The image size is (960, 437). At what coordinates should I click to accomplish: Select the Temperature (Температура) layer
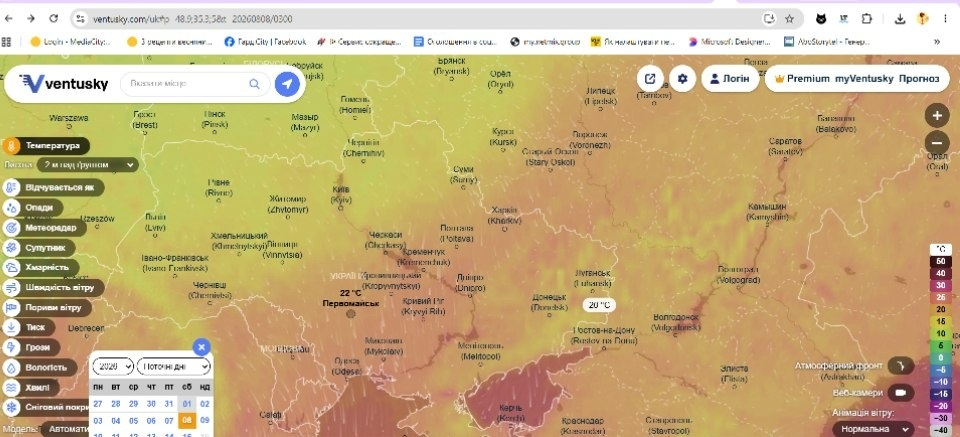tap(46, 146)
